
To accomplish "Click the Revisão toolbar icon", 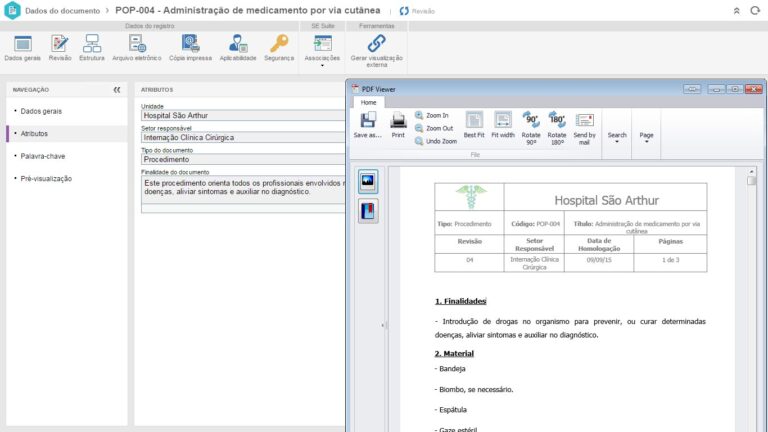I will pos(60,47).
